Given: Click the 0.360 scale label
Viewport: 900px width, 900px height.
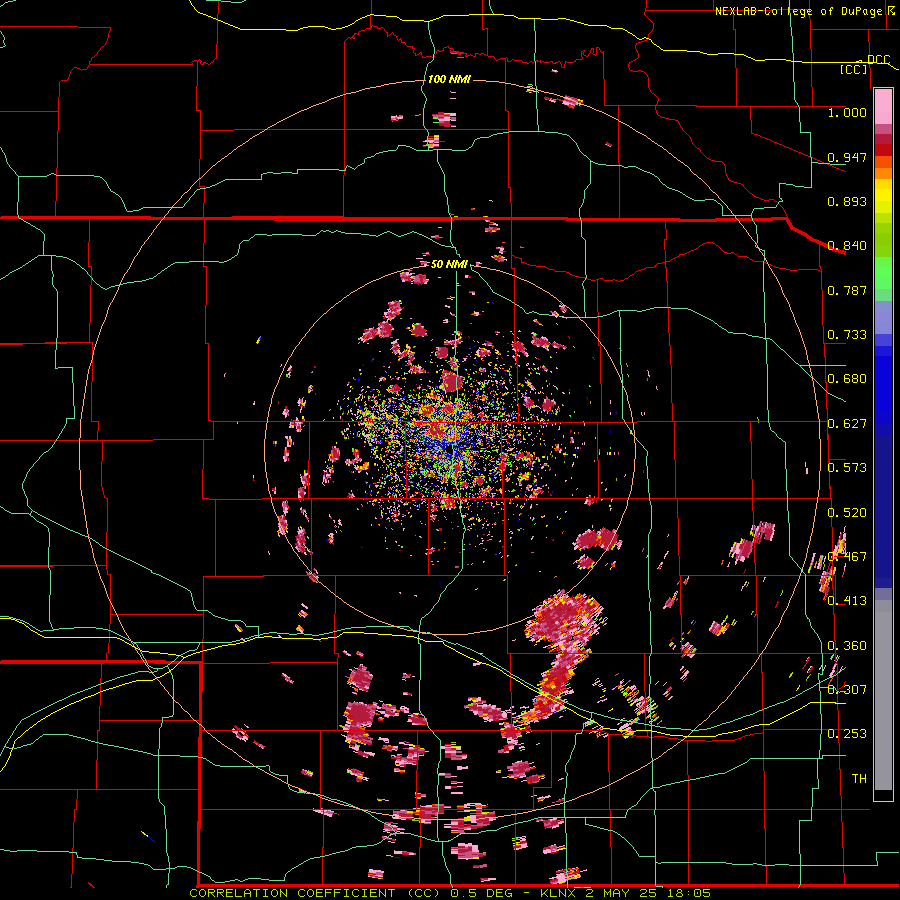Looking at the screenshot, I should (x=847, y=646).
